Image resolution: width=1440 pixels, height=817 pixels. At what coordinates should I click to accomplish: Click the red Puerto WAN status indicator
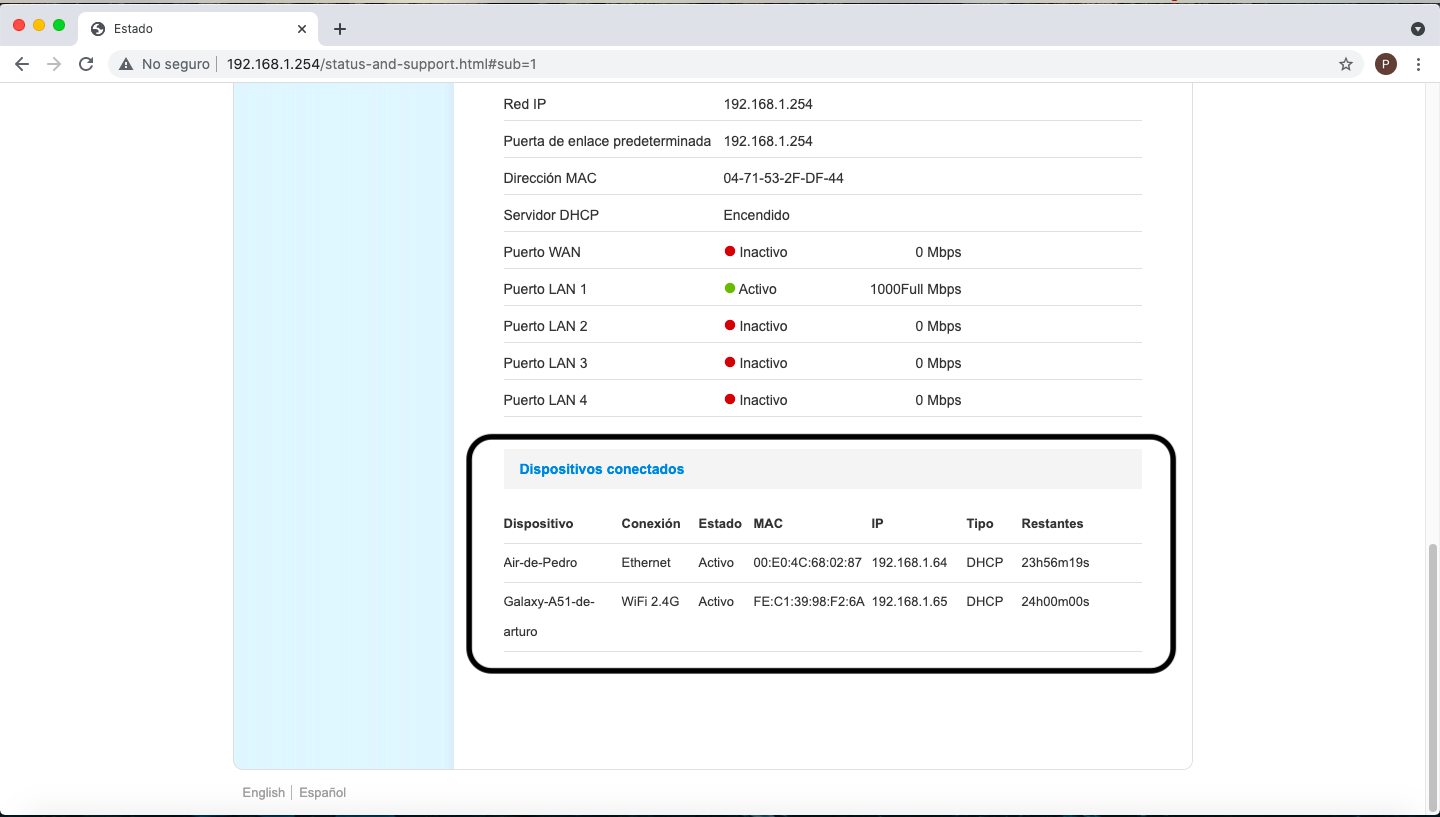(x=730, y=252)
